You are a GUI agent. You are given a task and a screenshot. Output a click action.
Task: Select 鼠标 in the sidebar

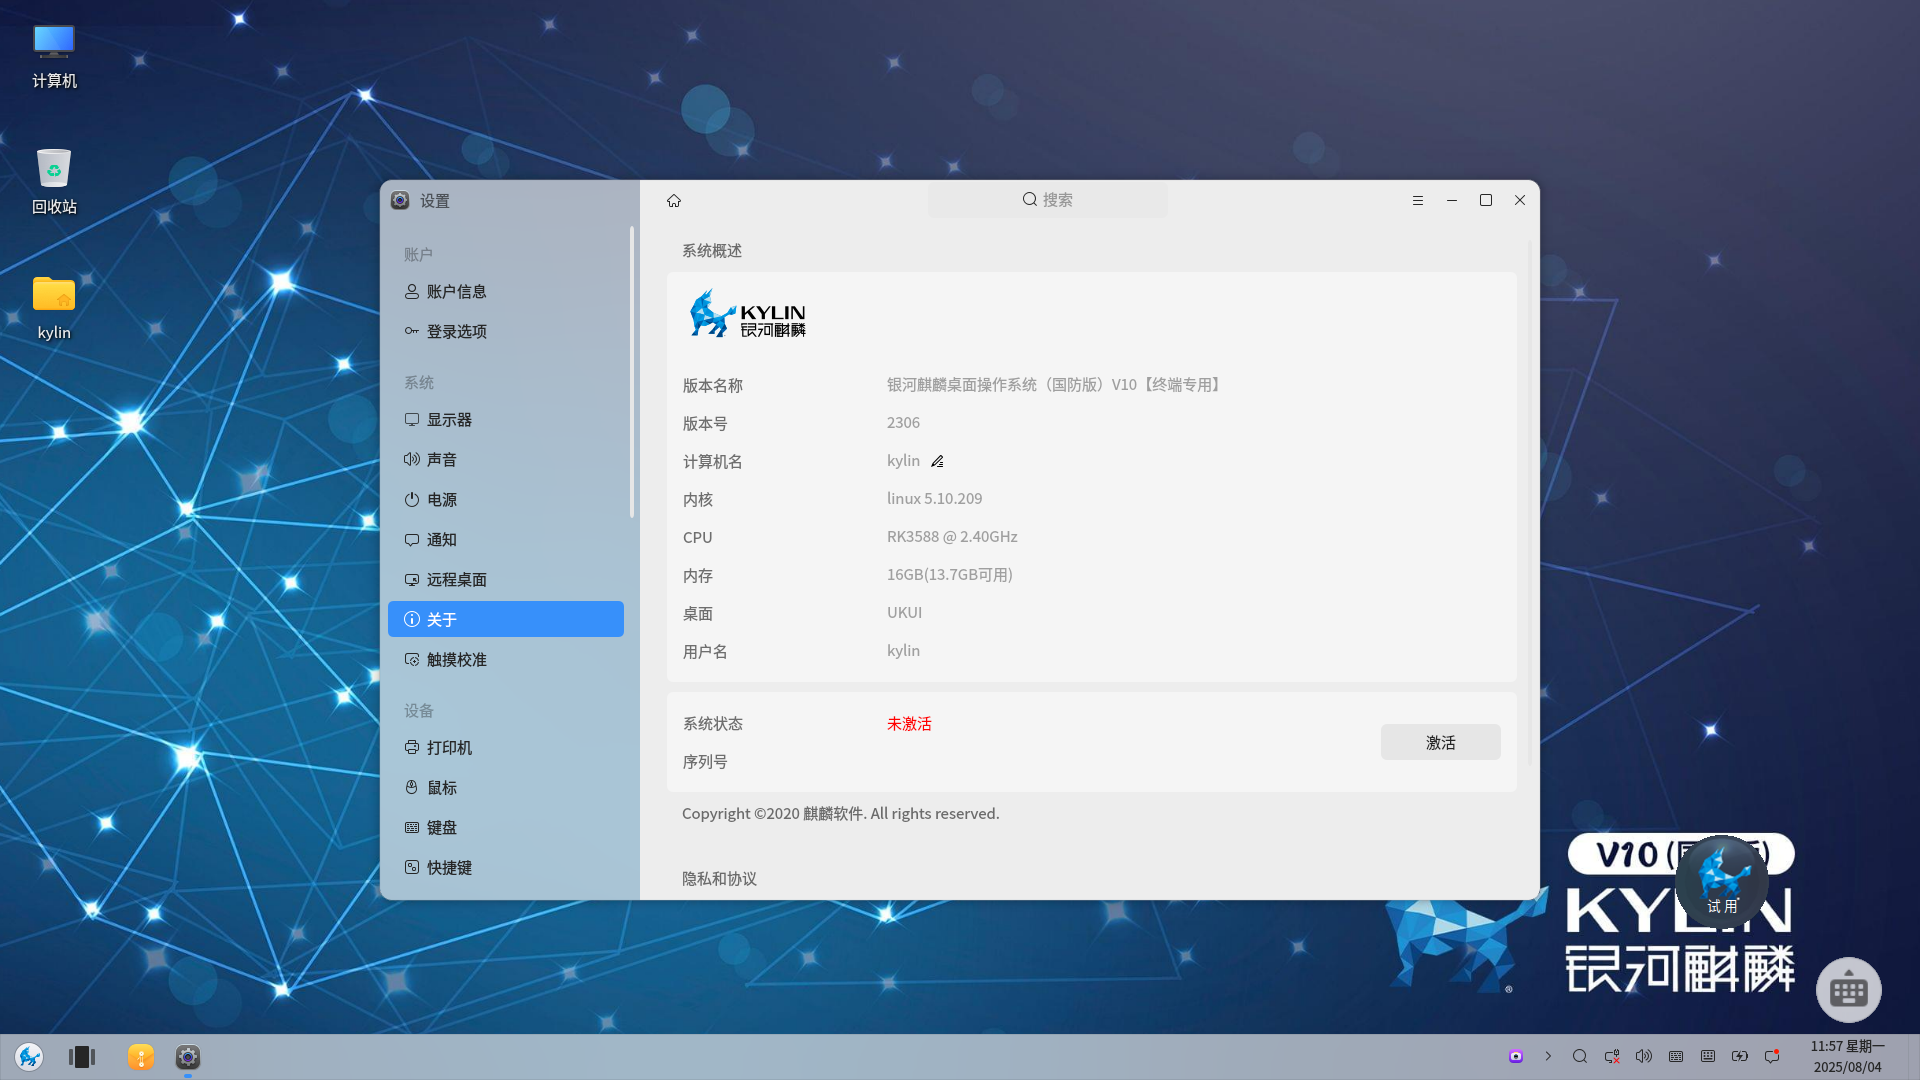pos(506,787)
